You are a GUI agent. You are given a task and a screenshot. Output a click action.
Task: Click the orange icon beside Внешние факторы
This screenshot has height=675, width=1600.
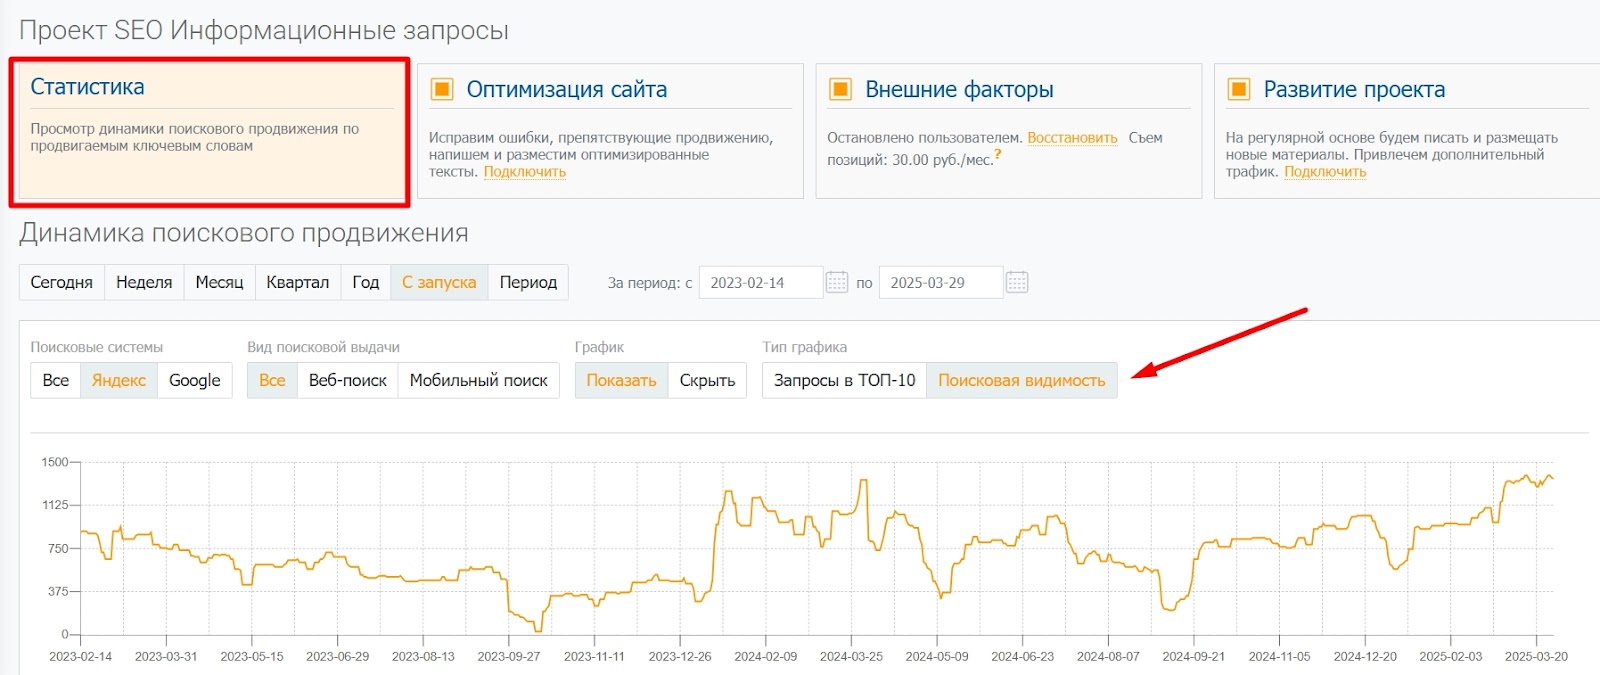tap(840, 89)
